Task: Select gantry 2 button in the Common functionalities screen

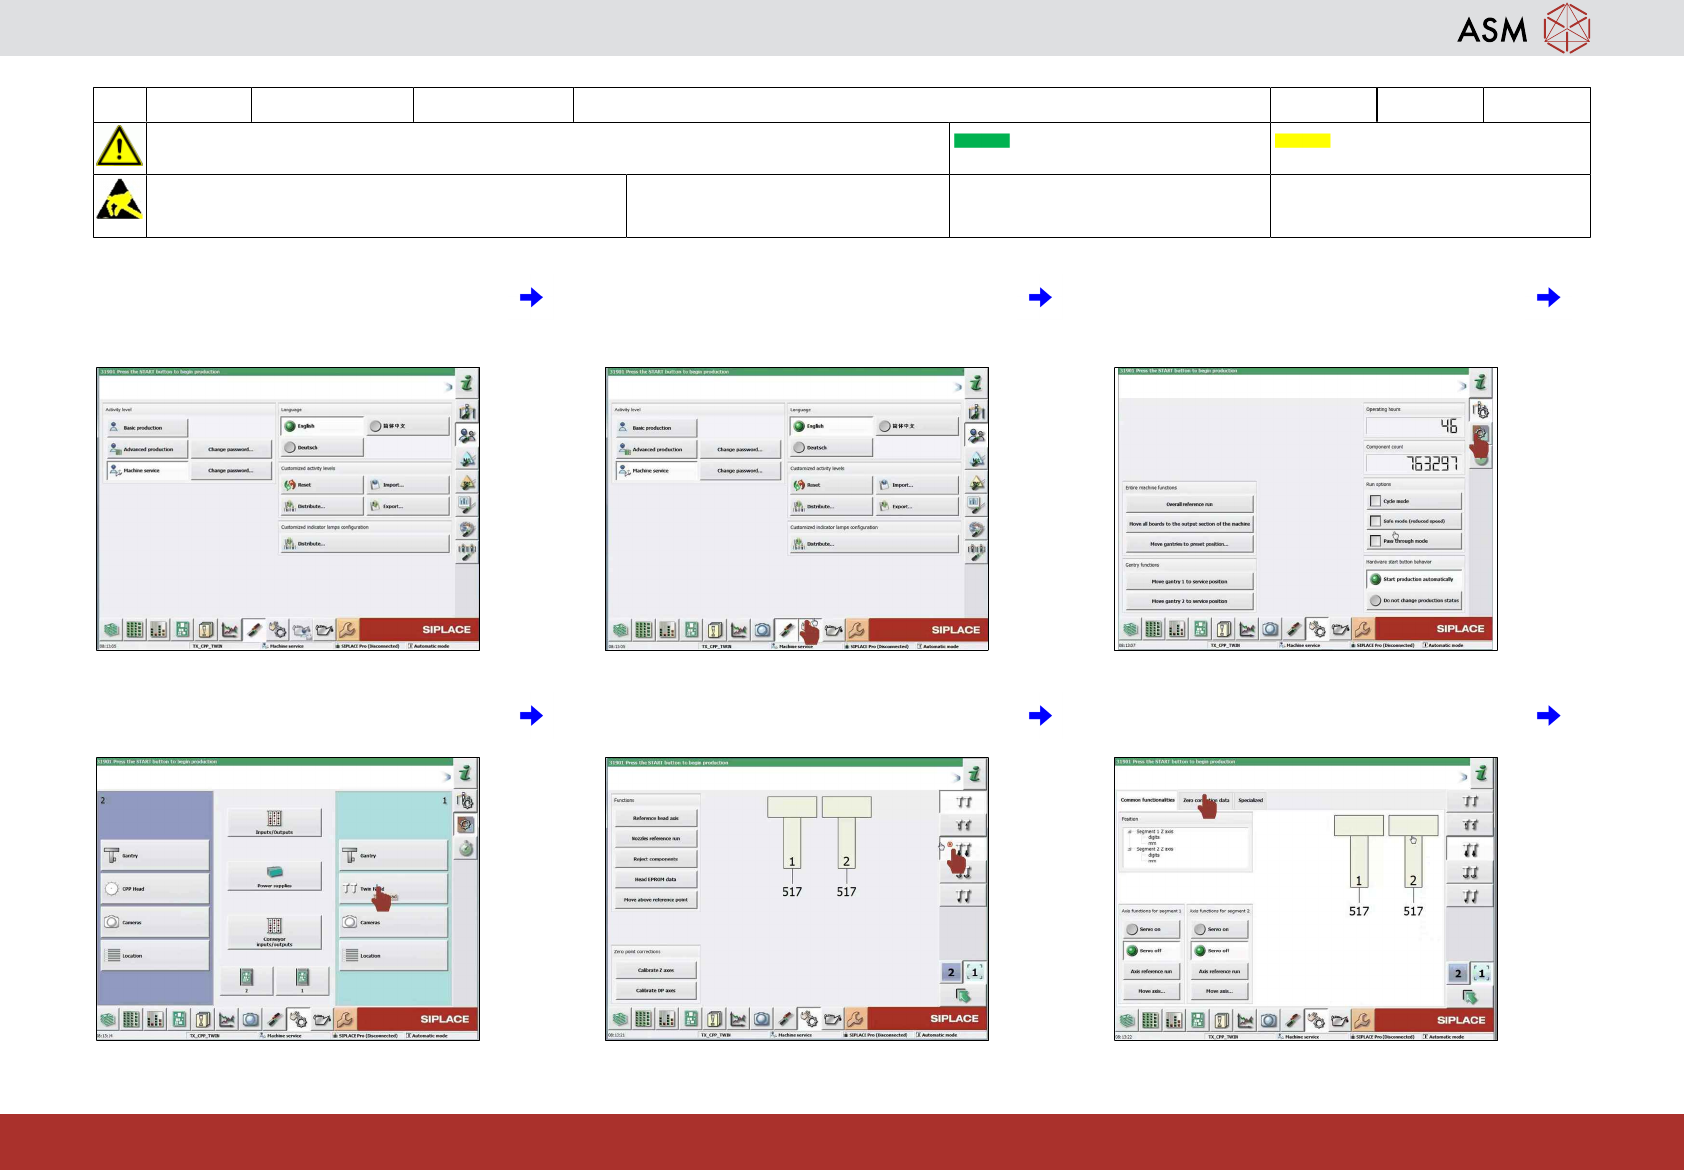Action: (x=1458, y=973)
